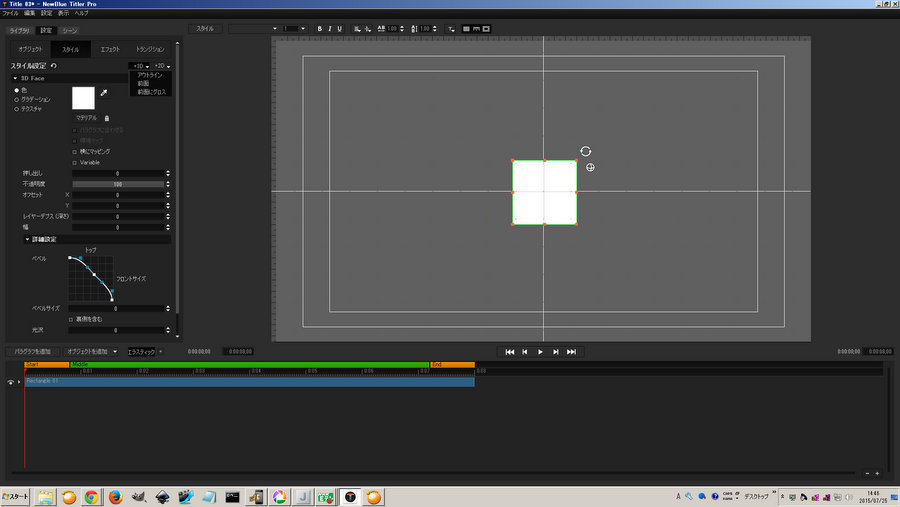Open the ヘルプ menu
Image resolution: width=900 pixels, height=507 pixels.
[x=82, y=13]
